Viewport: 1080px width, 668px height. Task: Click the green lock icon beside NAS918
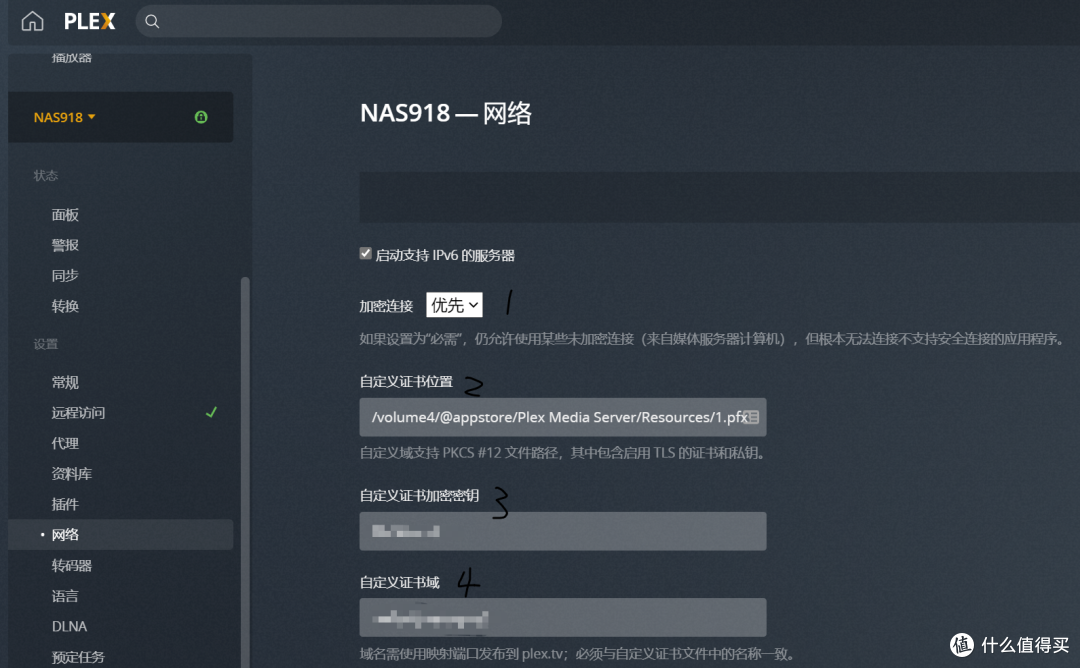pos(200,117)
